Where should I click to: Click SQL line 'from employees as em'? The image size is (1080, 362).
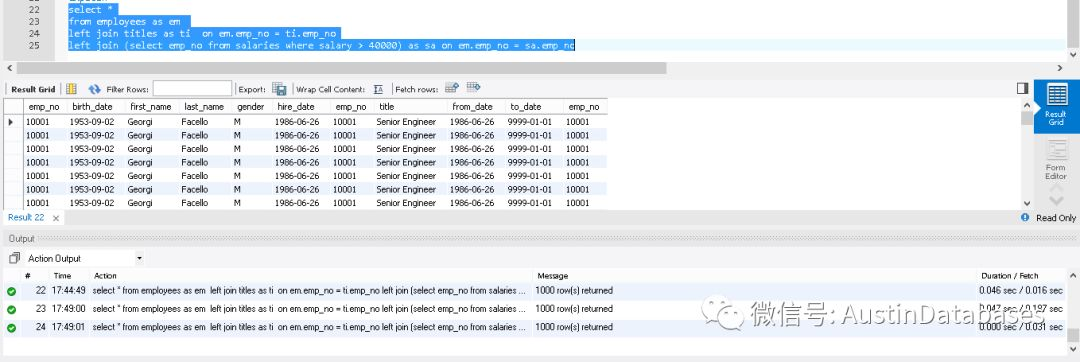124,21
